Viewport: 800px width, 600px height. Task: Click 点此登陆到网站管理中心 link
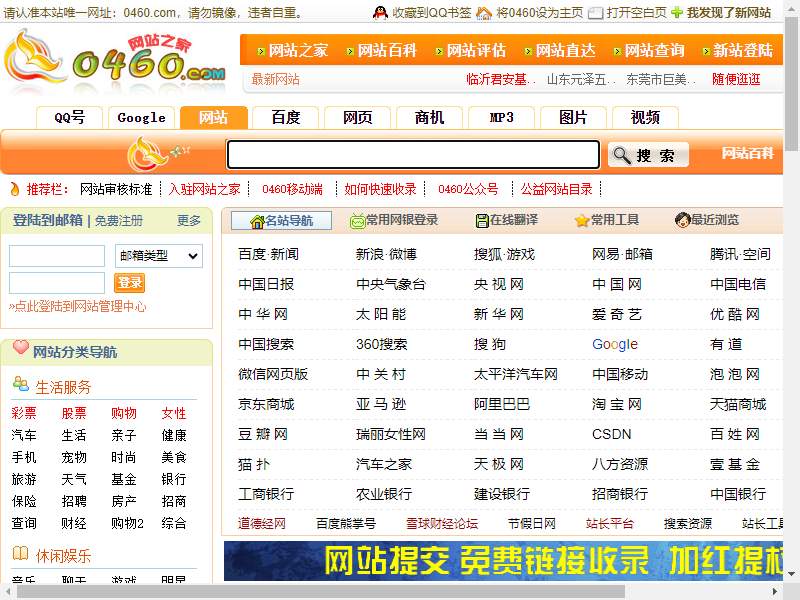pos(78,306)
